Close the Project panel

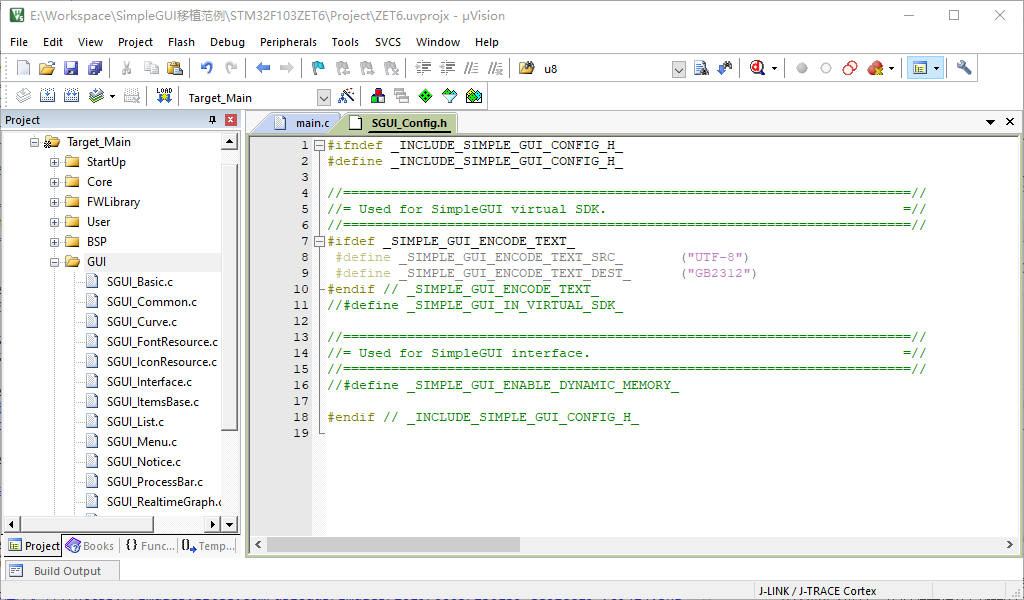click(x=230, y=120)
